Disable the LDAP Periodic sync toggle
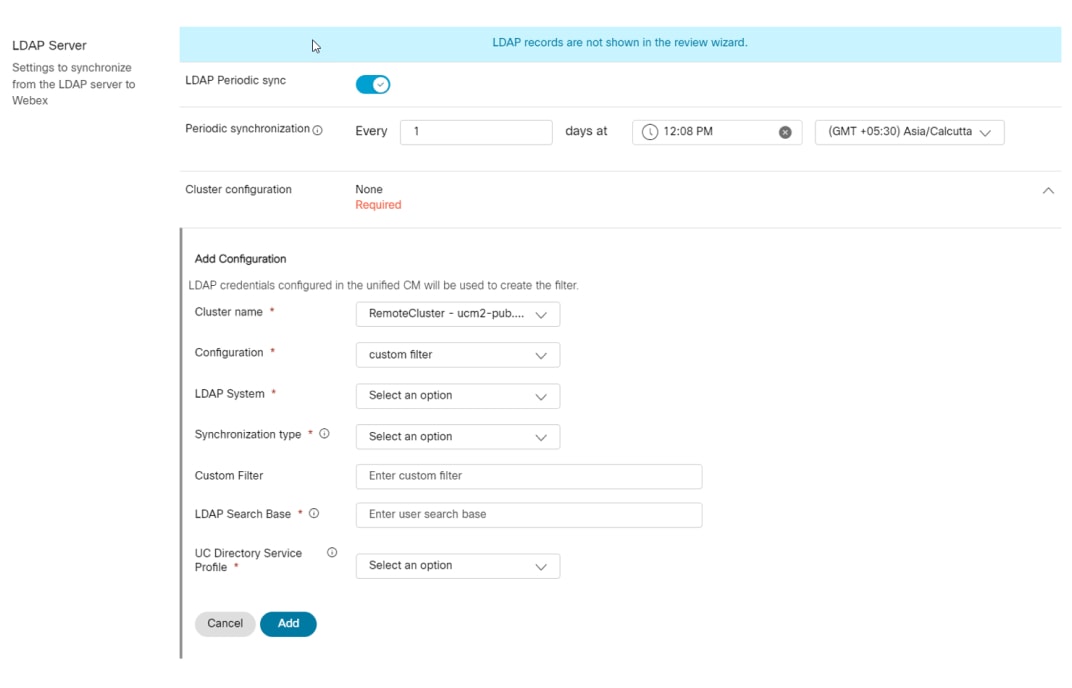The image size is (1072, 688). (x=373, y=85)
